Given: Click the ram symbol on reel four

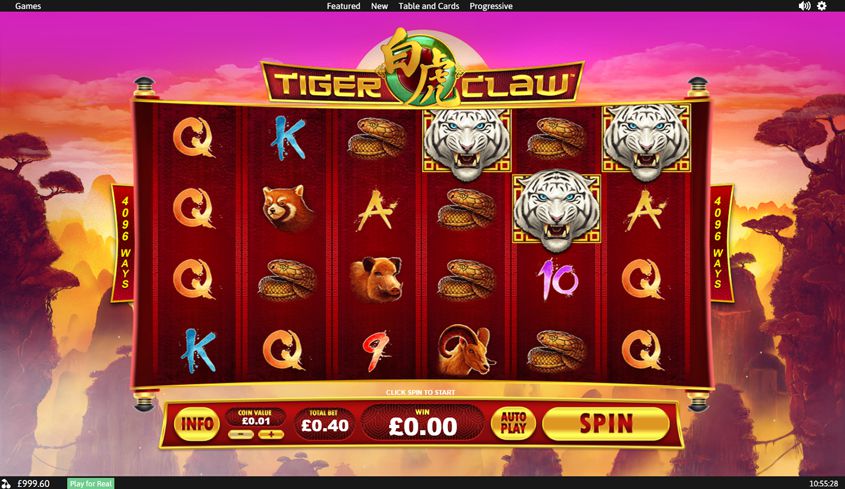Looking at the screenshot, I should [465, 350].
